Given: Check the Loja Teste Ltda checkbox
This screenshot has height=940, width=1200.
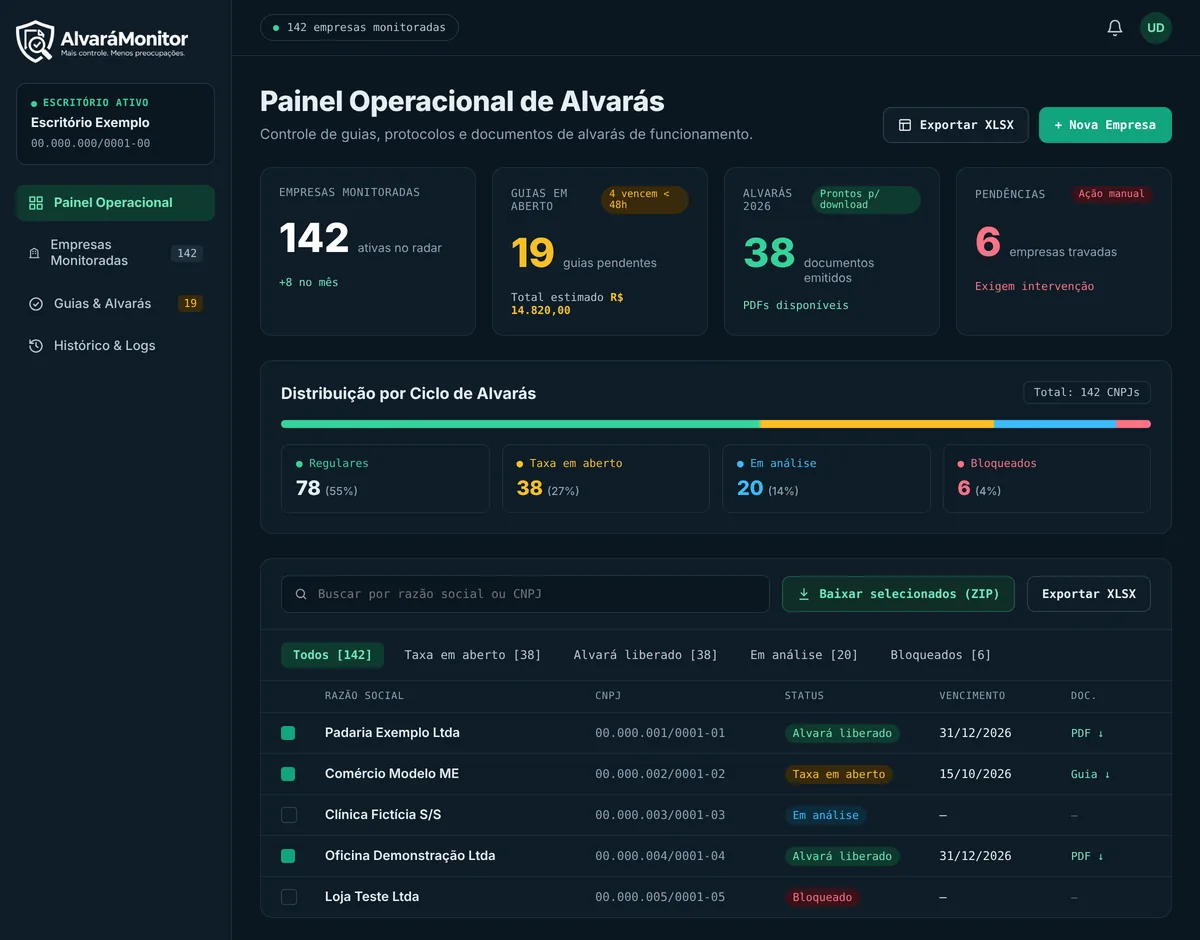Looking at the screenshot, I should 289,897.
